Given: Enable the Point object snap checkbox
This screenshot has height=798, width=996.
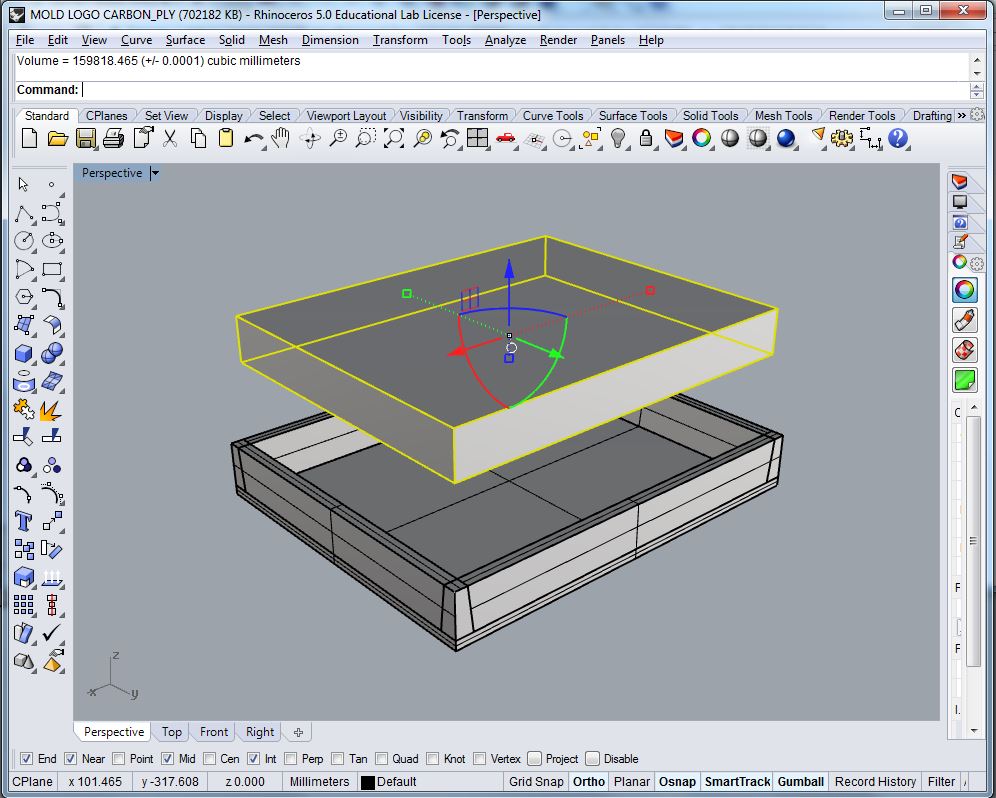Looking at the screenshot, I should (x=119, y=759).
